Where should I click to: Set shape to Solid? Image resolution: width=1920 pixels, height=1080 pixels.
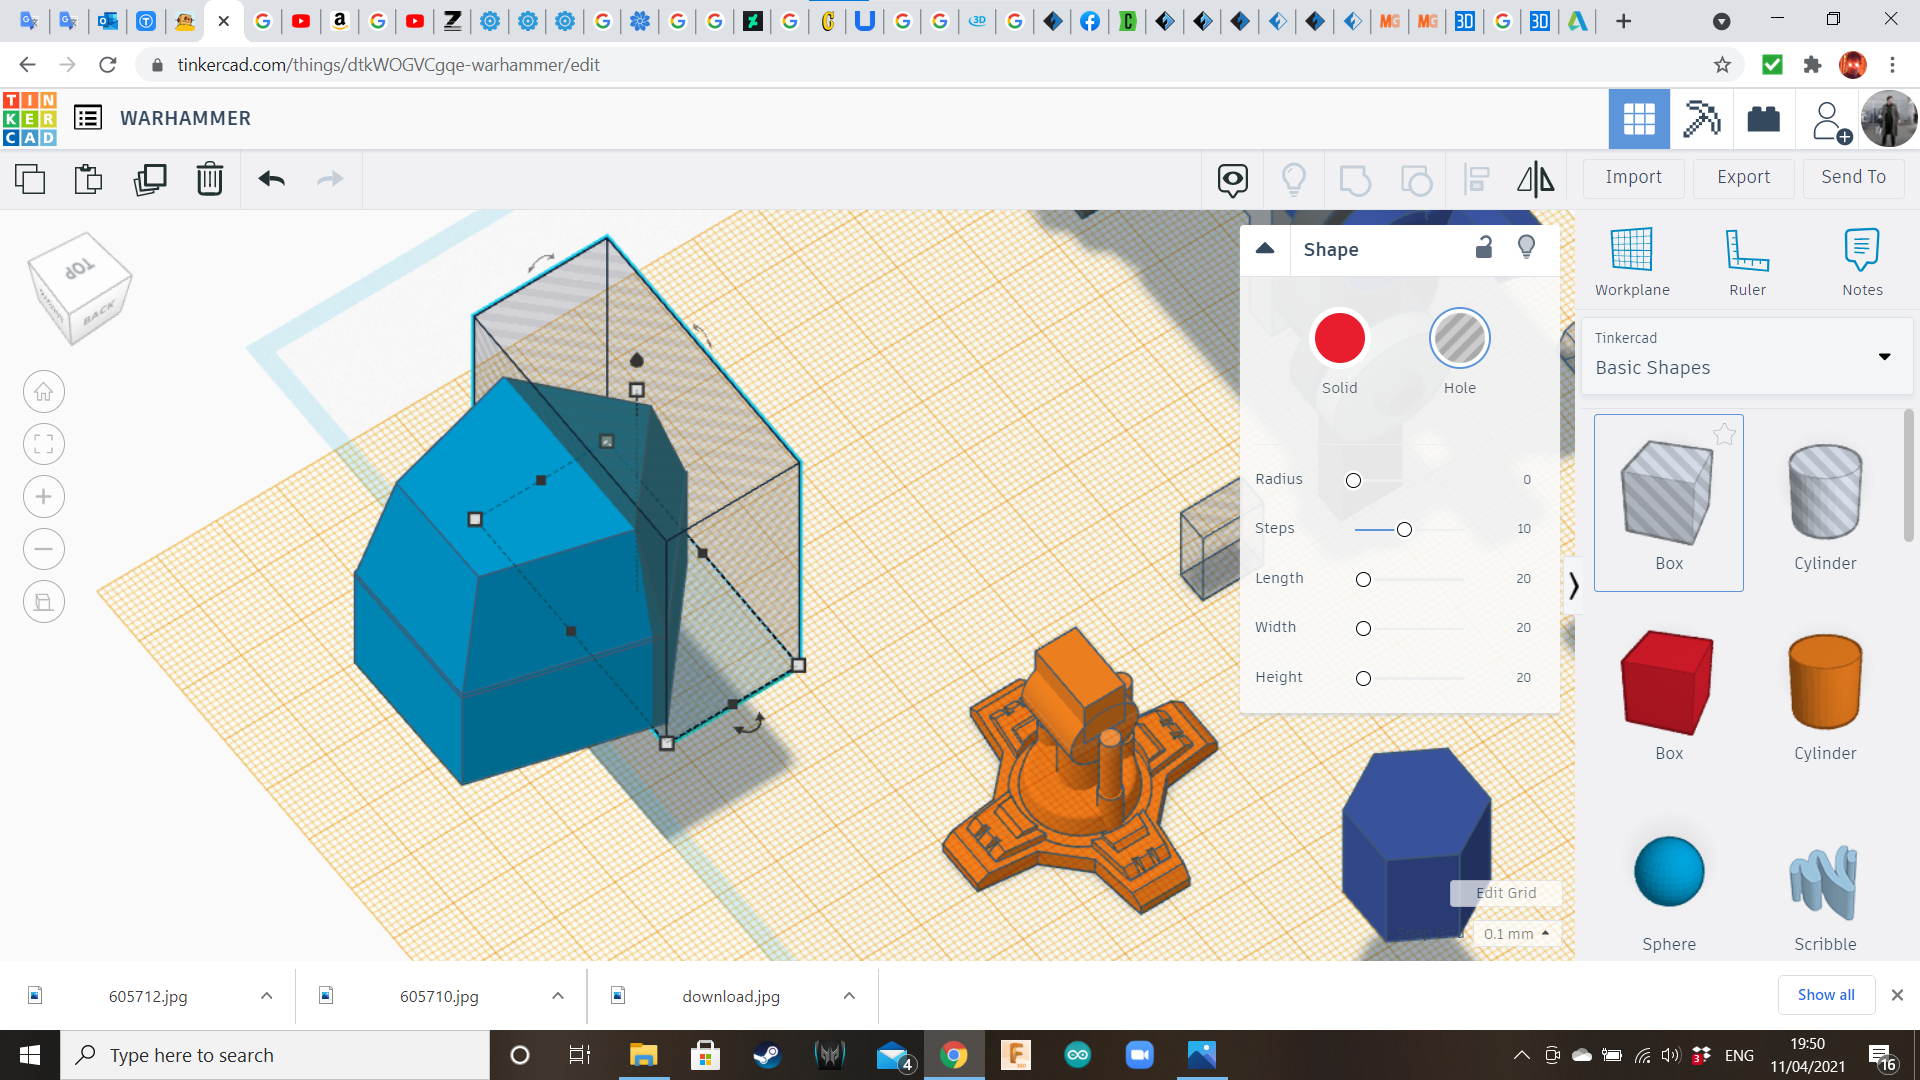1339,339
